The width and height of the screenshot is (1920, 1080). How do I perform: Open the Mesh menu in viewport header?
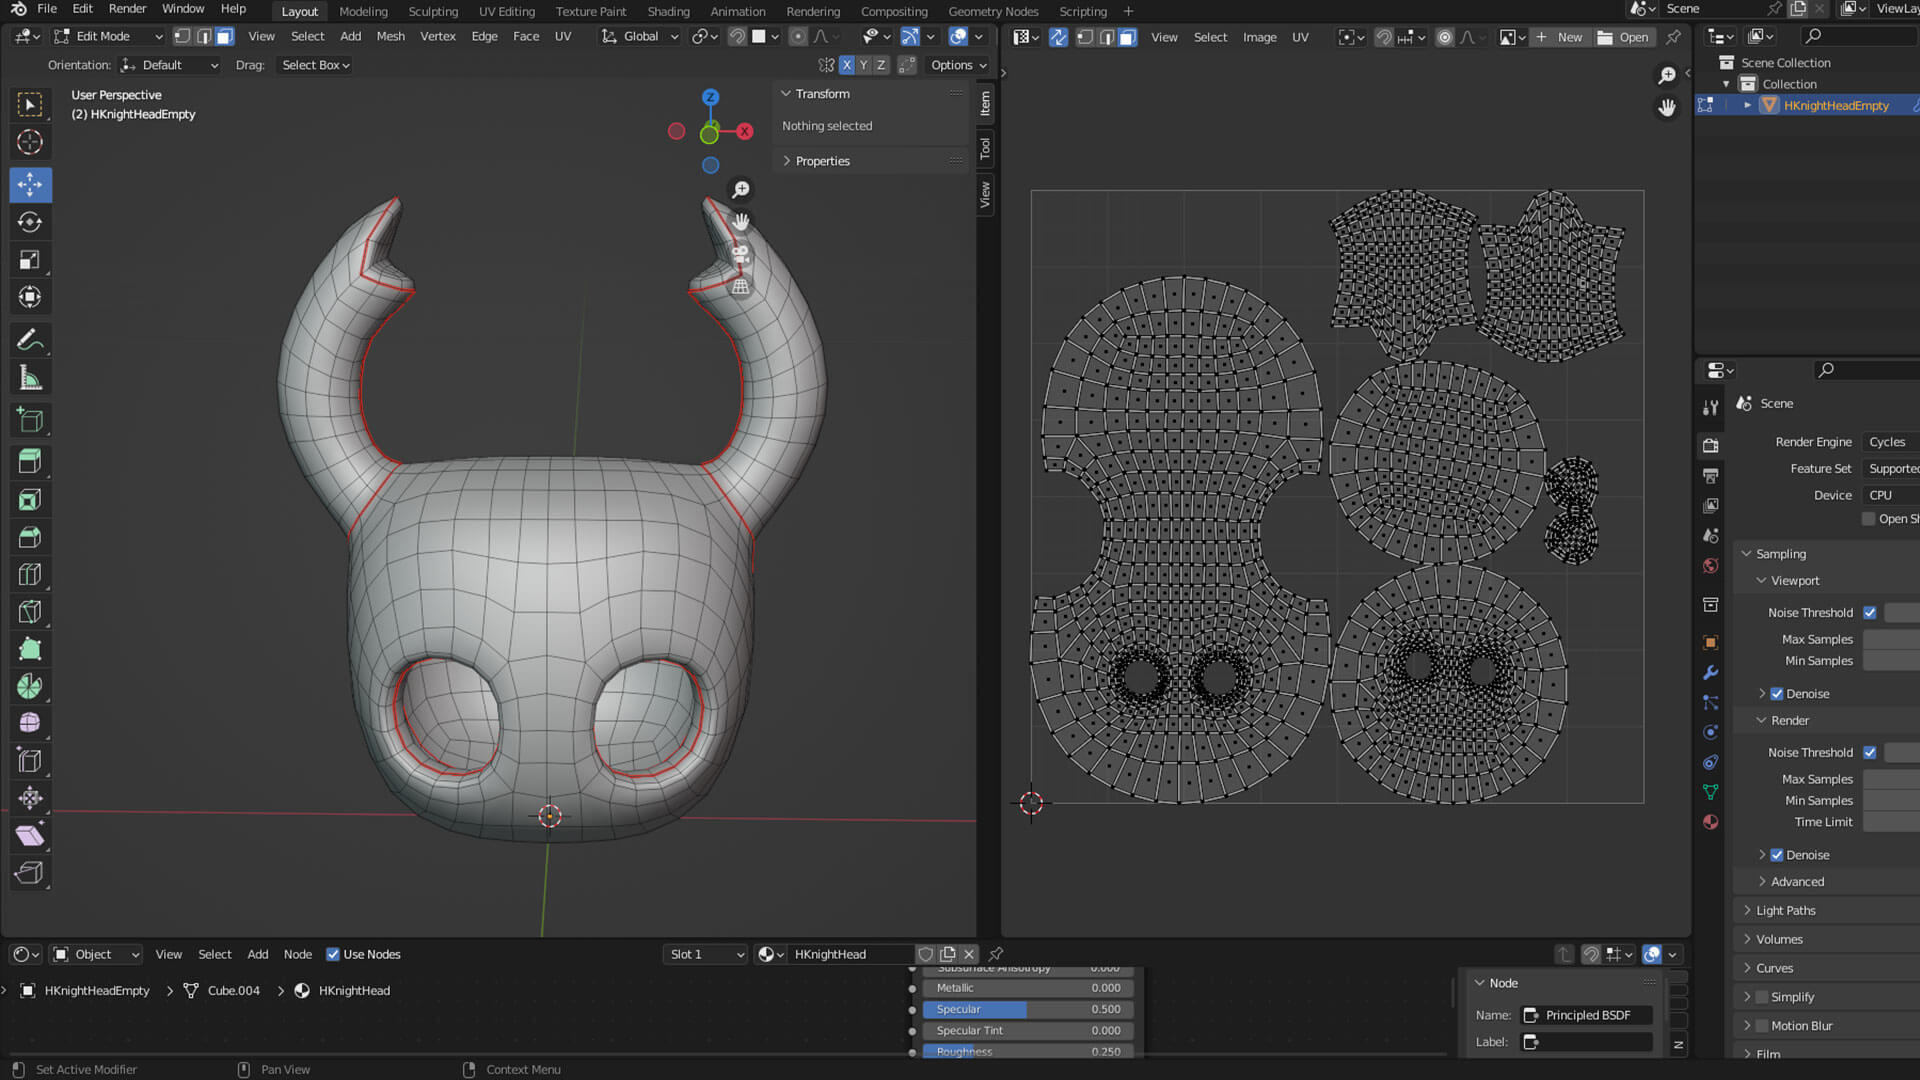tap(390, 36)
